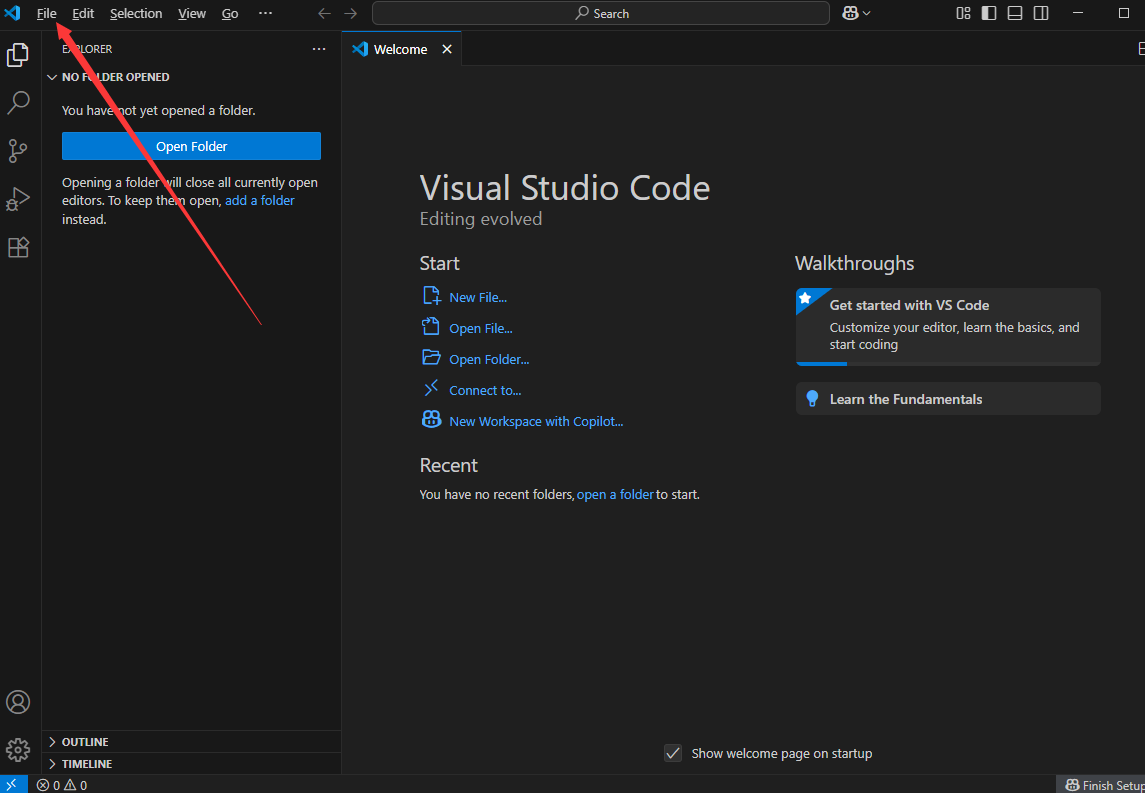Image resolution: width=1145 pixels, height=793 pixels.
Task: Toggle the primary side bar visibility
Action: pyautogui.click(x=989, y=13)
